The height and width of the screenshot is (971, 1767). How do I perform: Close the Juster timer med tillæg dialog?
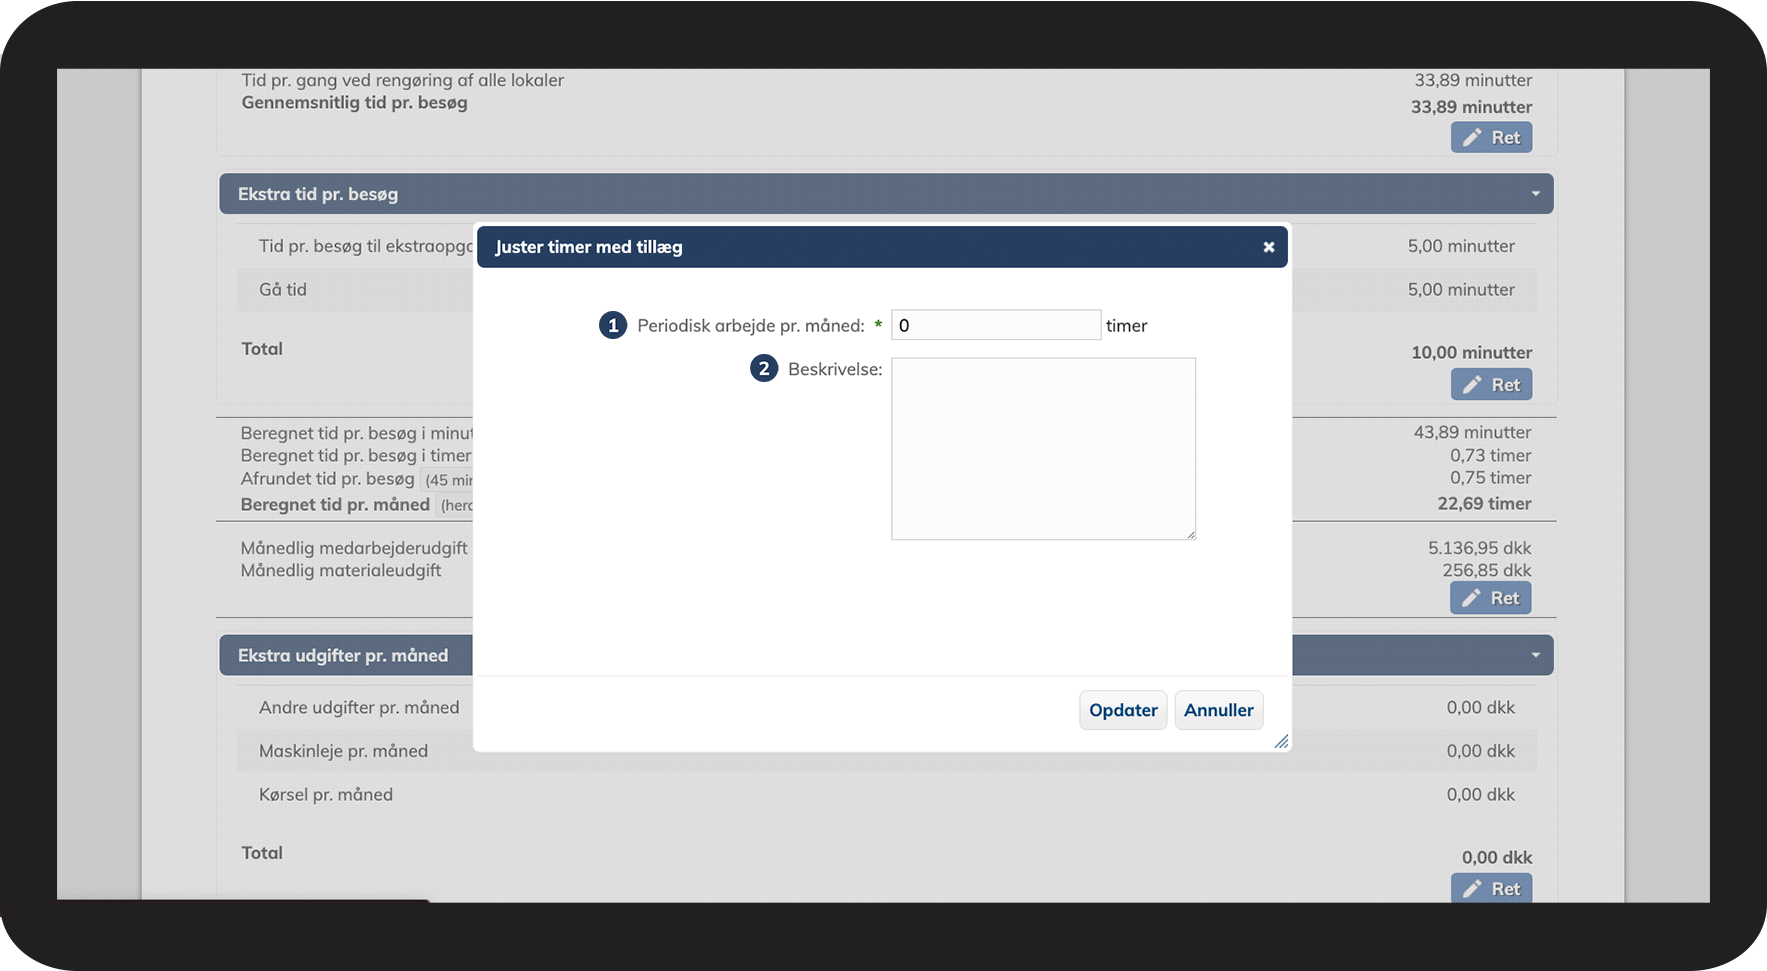[x=1268, y=247]
